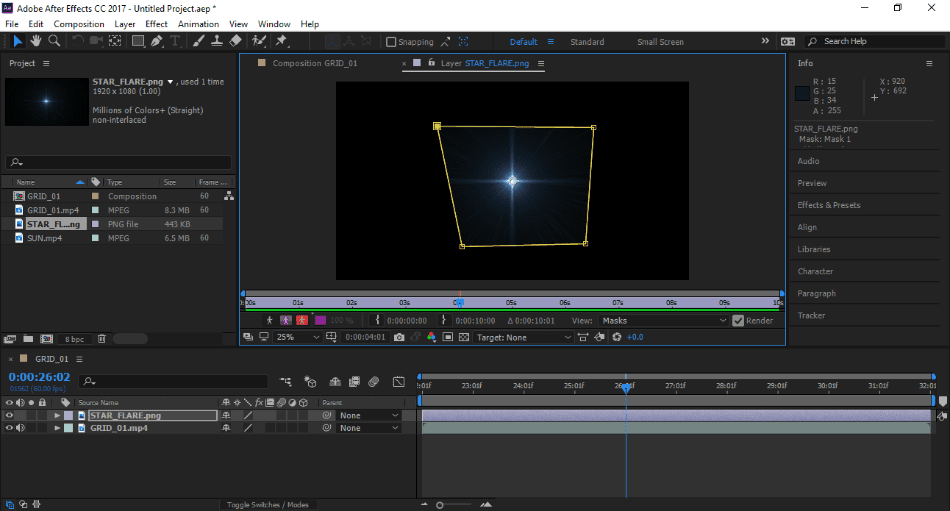This screenshot has height=511, width=950.
Task: Take a snapshot with the camera icon
Action: tap(399, 337)
